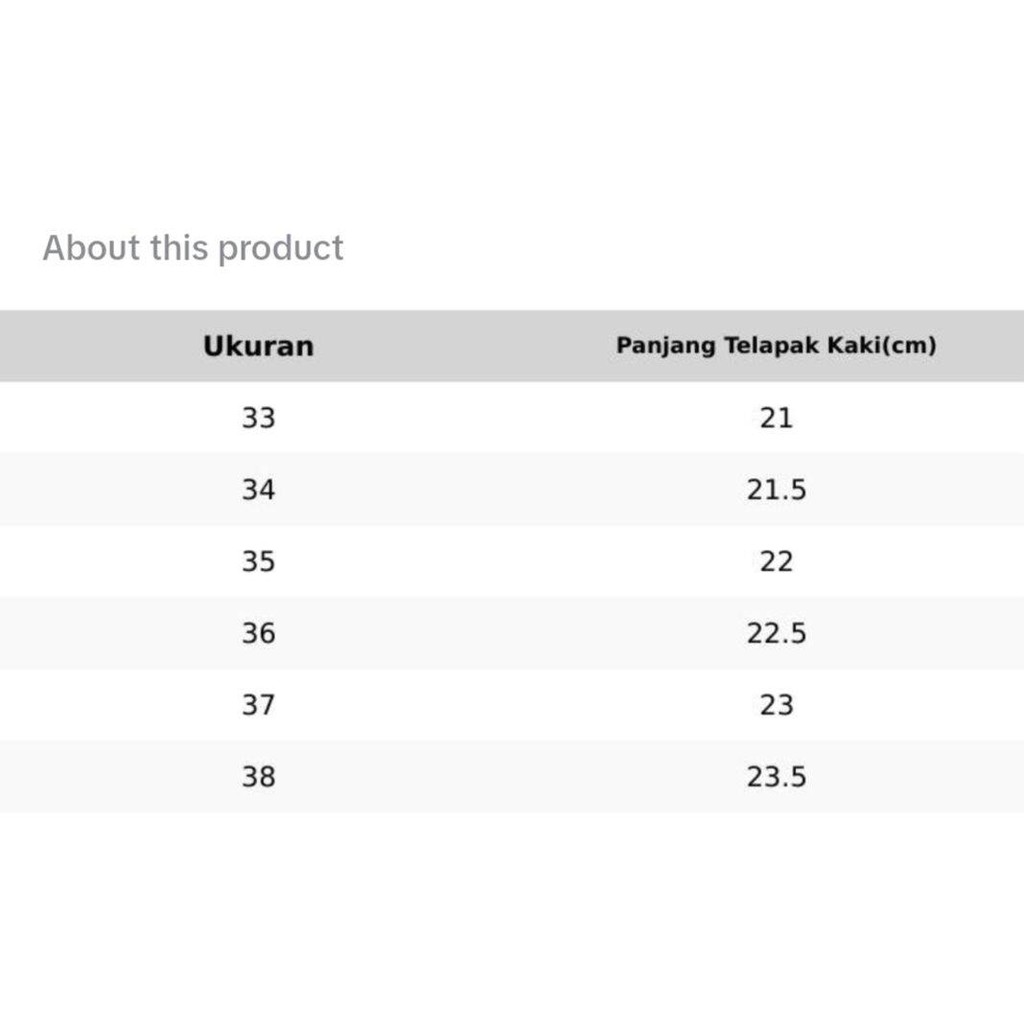Select size 34 cell
The width and height of the screenshot is (1024, 1024).
[258, 490]
